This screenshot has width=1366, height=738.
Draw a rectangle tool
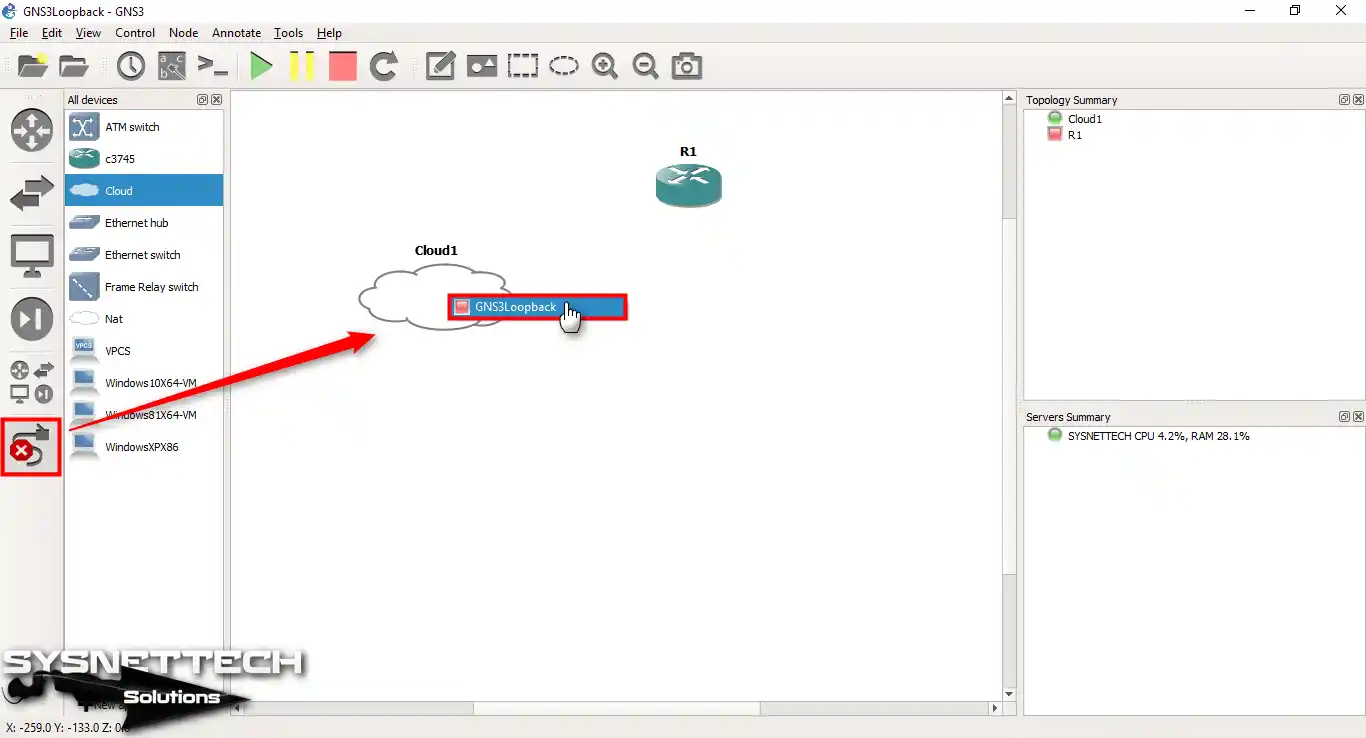[522, 66]
